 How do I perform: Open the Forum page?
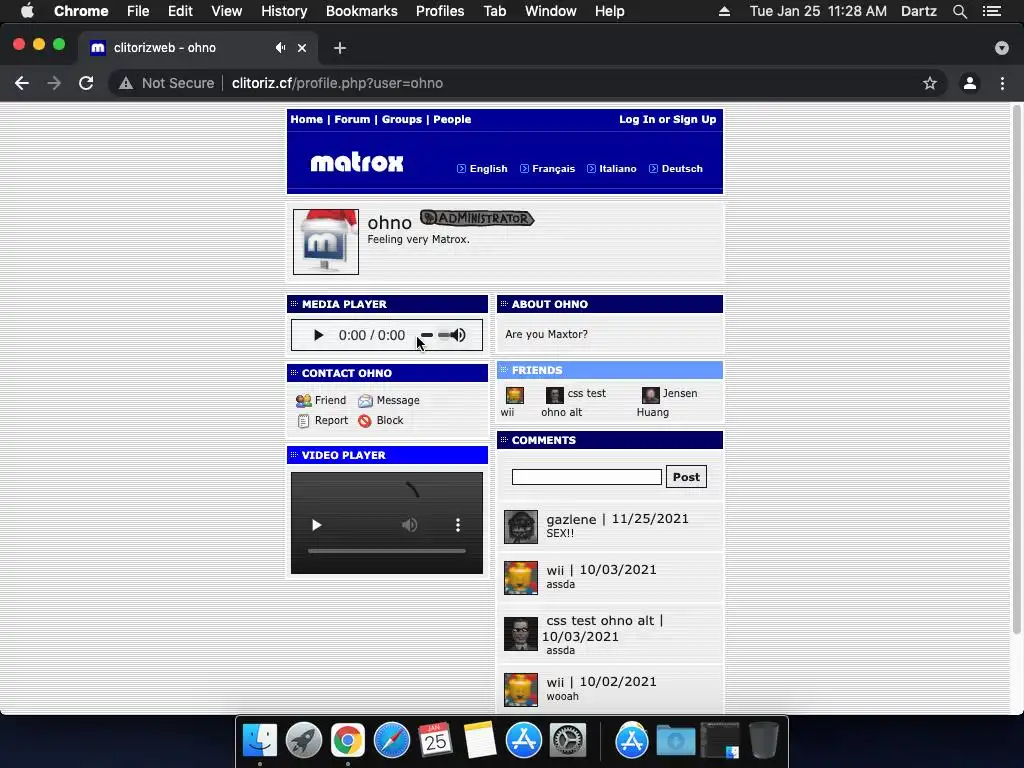click(x=352, y=120)
